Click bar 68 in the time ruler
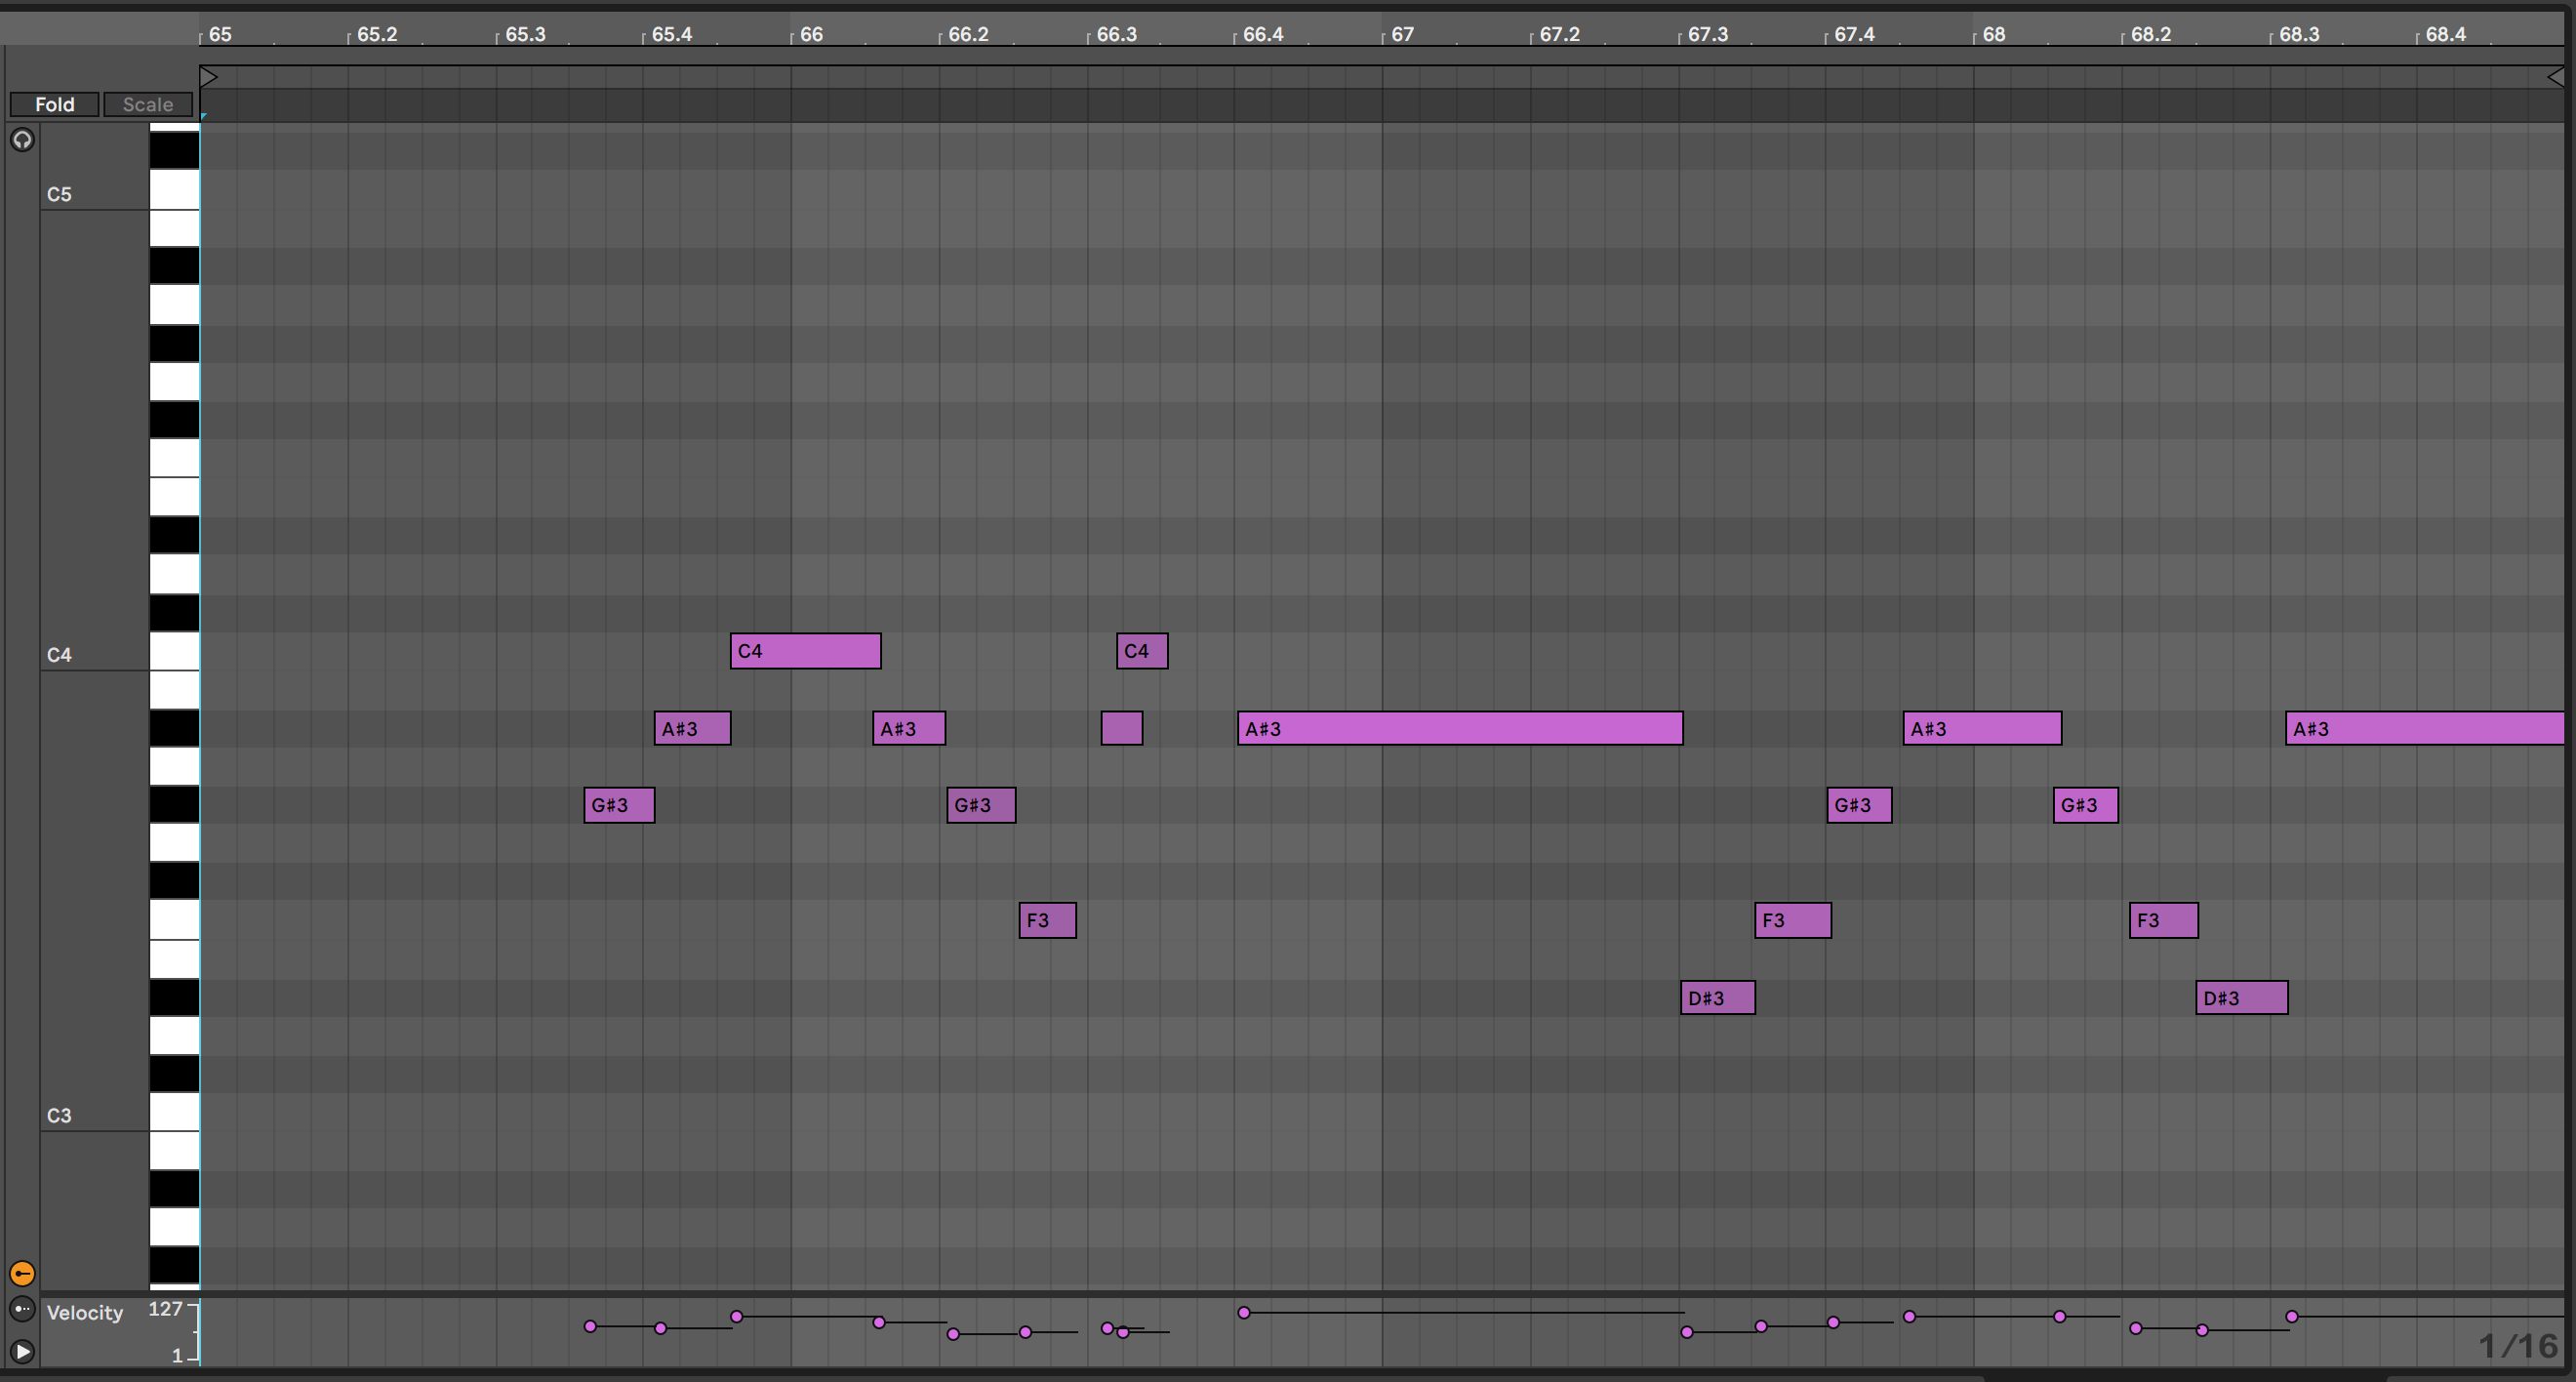The height and width of the screenshot is (1382, 2576). [1994, 34]
